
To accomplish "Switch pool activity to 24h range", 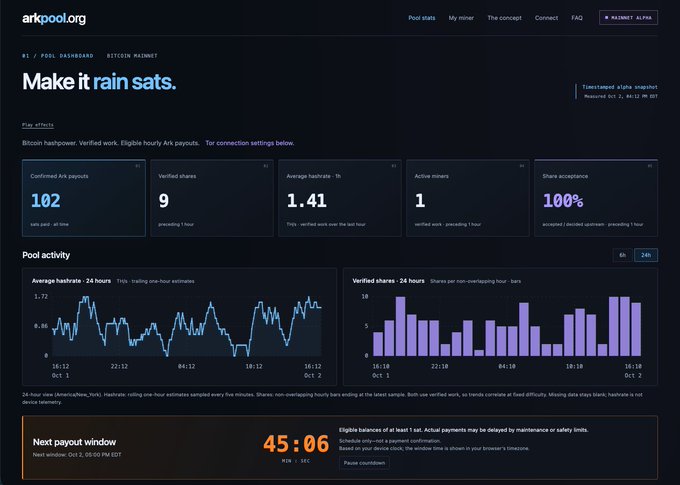I will point(646,255).
